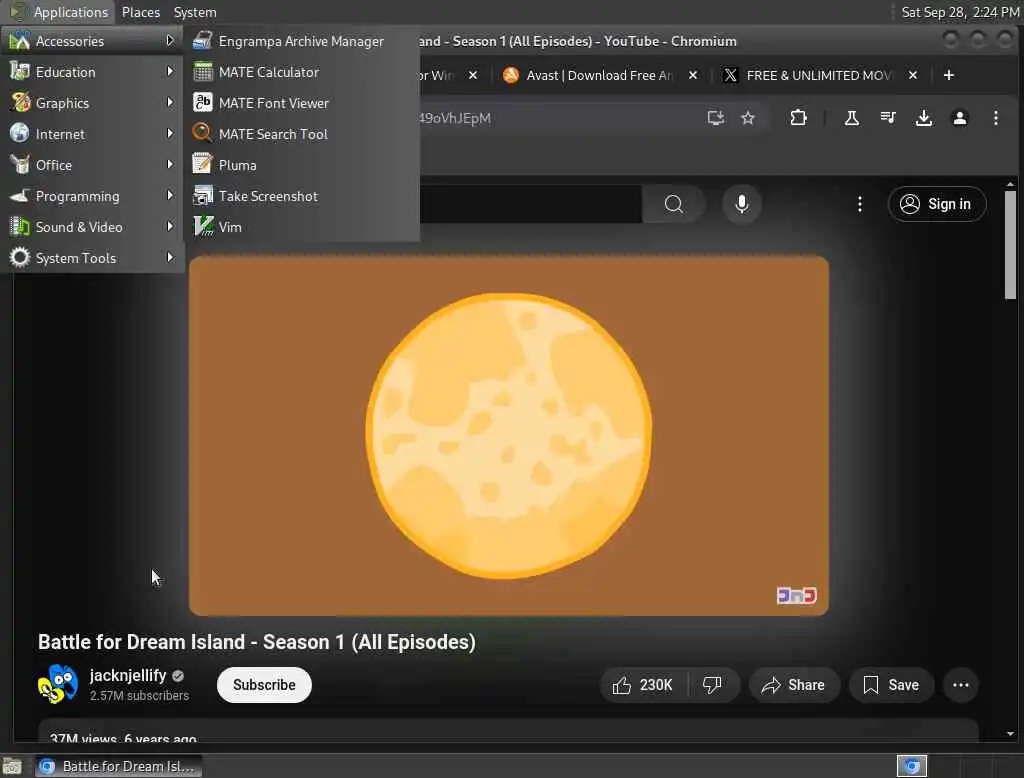Image resolution: width=1024 pixels, height=778 pixels.
Task: Click the install app icon in address bar
Action: click(716, 118)
